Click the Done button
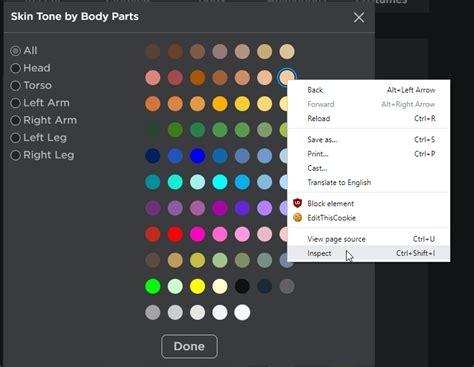 coord(189,346)
